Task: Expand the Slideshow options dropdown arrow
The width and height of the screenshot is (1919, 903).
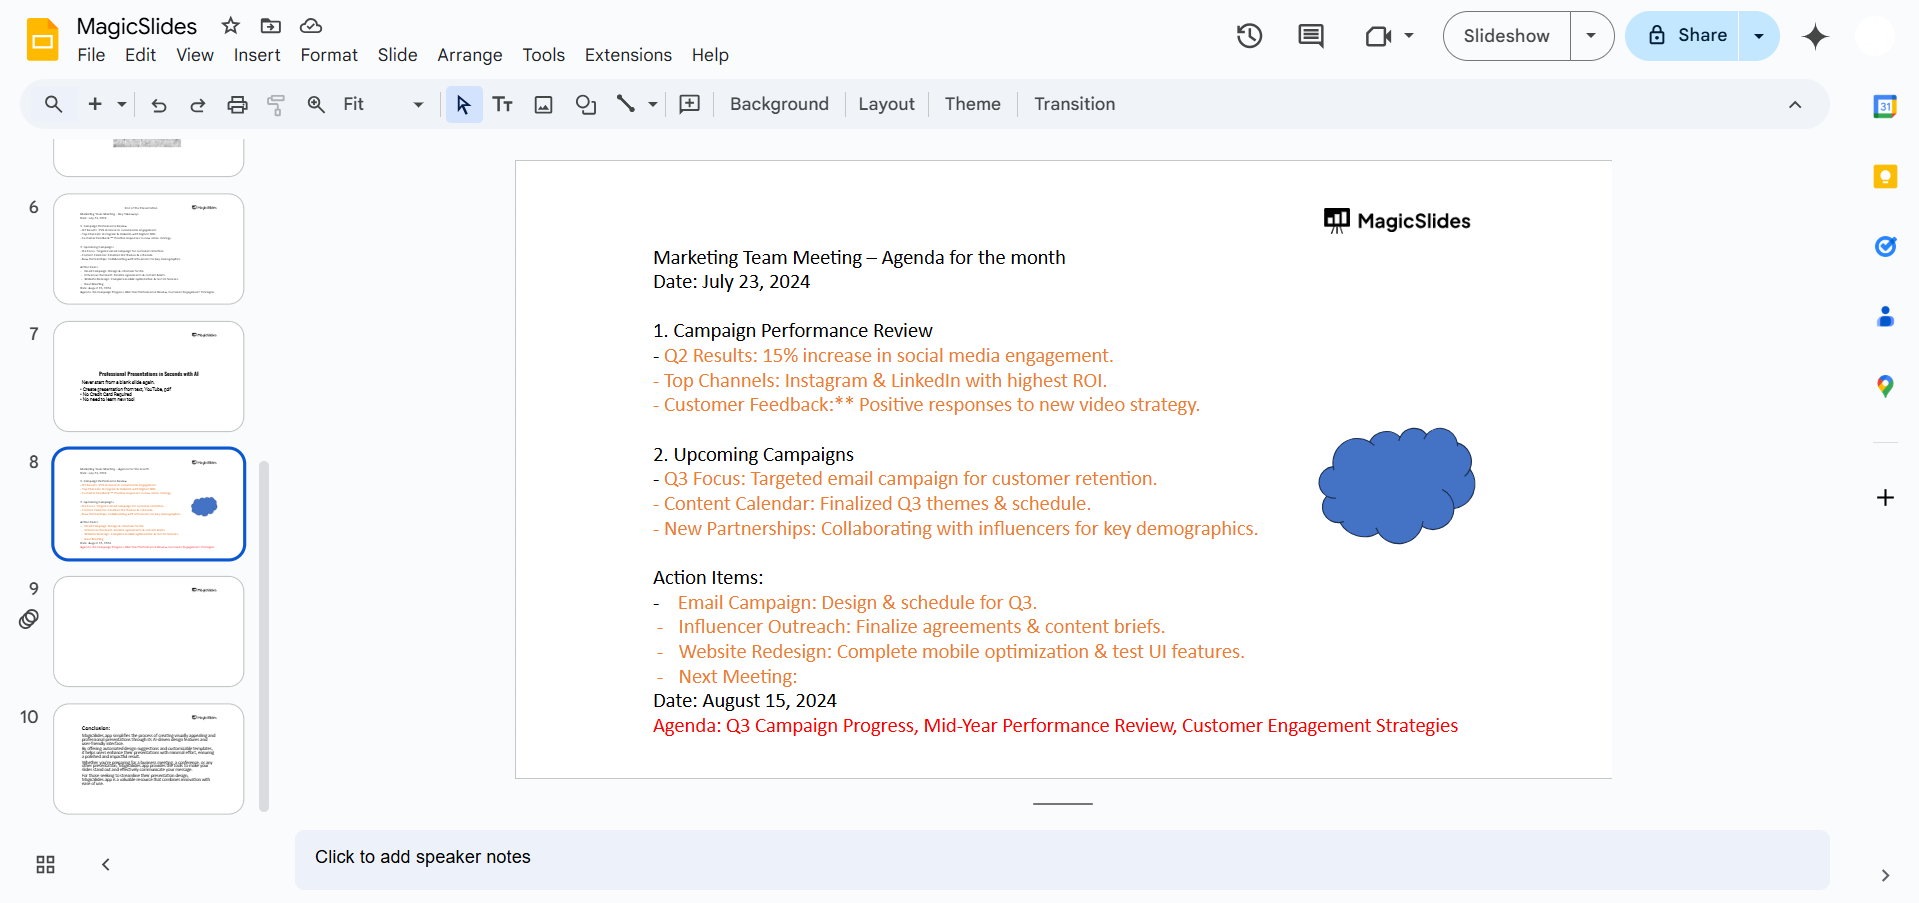Action: pos(1591,36)
